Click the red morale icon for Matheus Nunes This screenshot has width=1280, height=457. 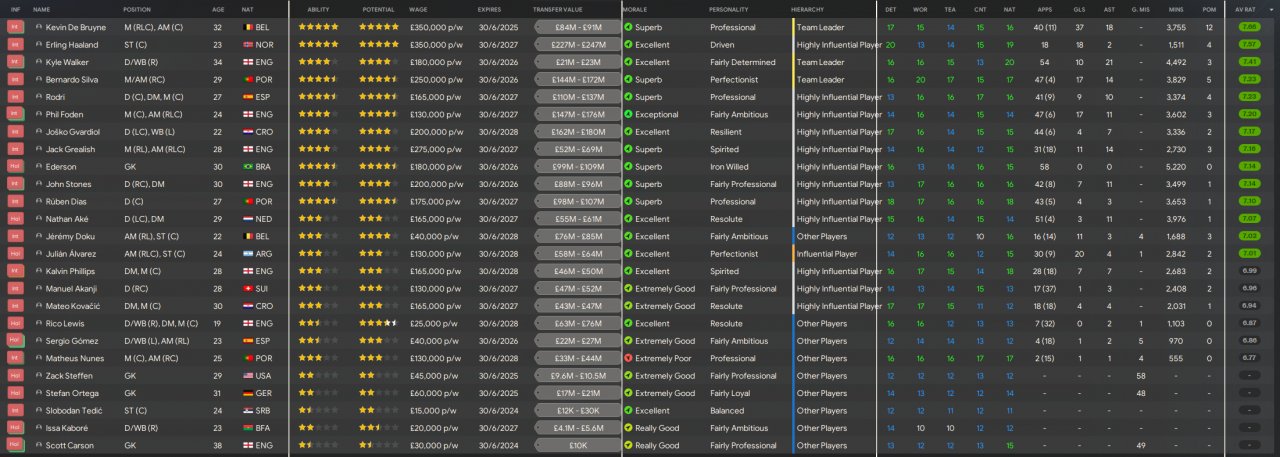coord(628,358)
